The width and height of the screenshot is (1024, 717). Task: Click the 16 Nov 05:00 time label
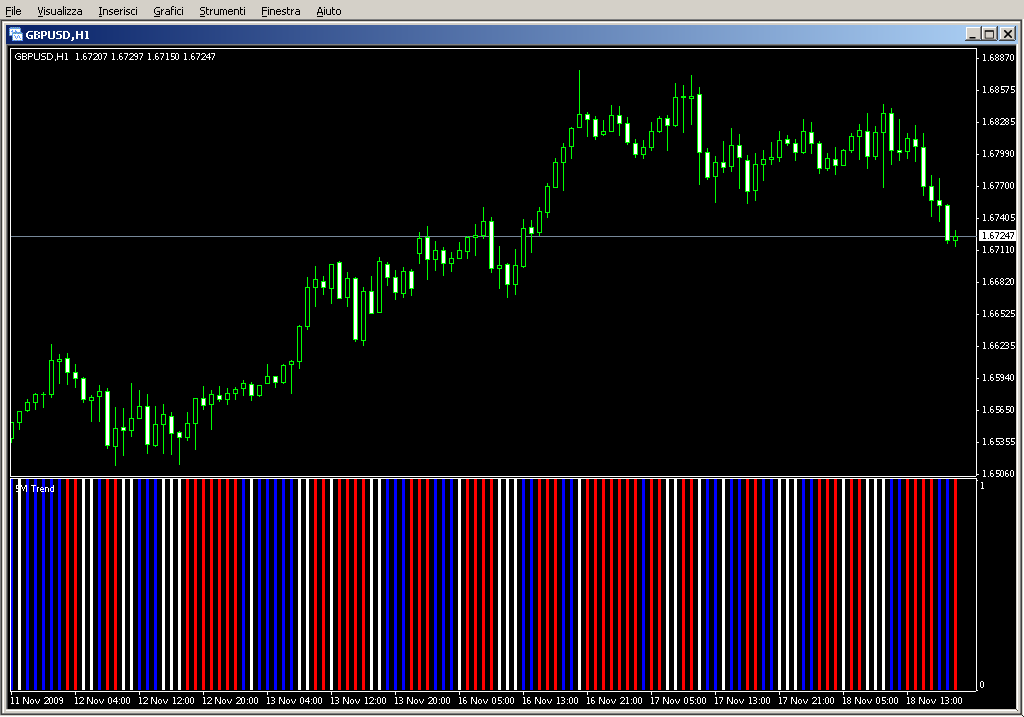(x=486, y=701)
